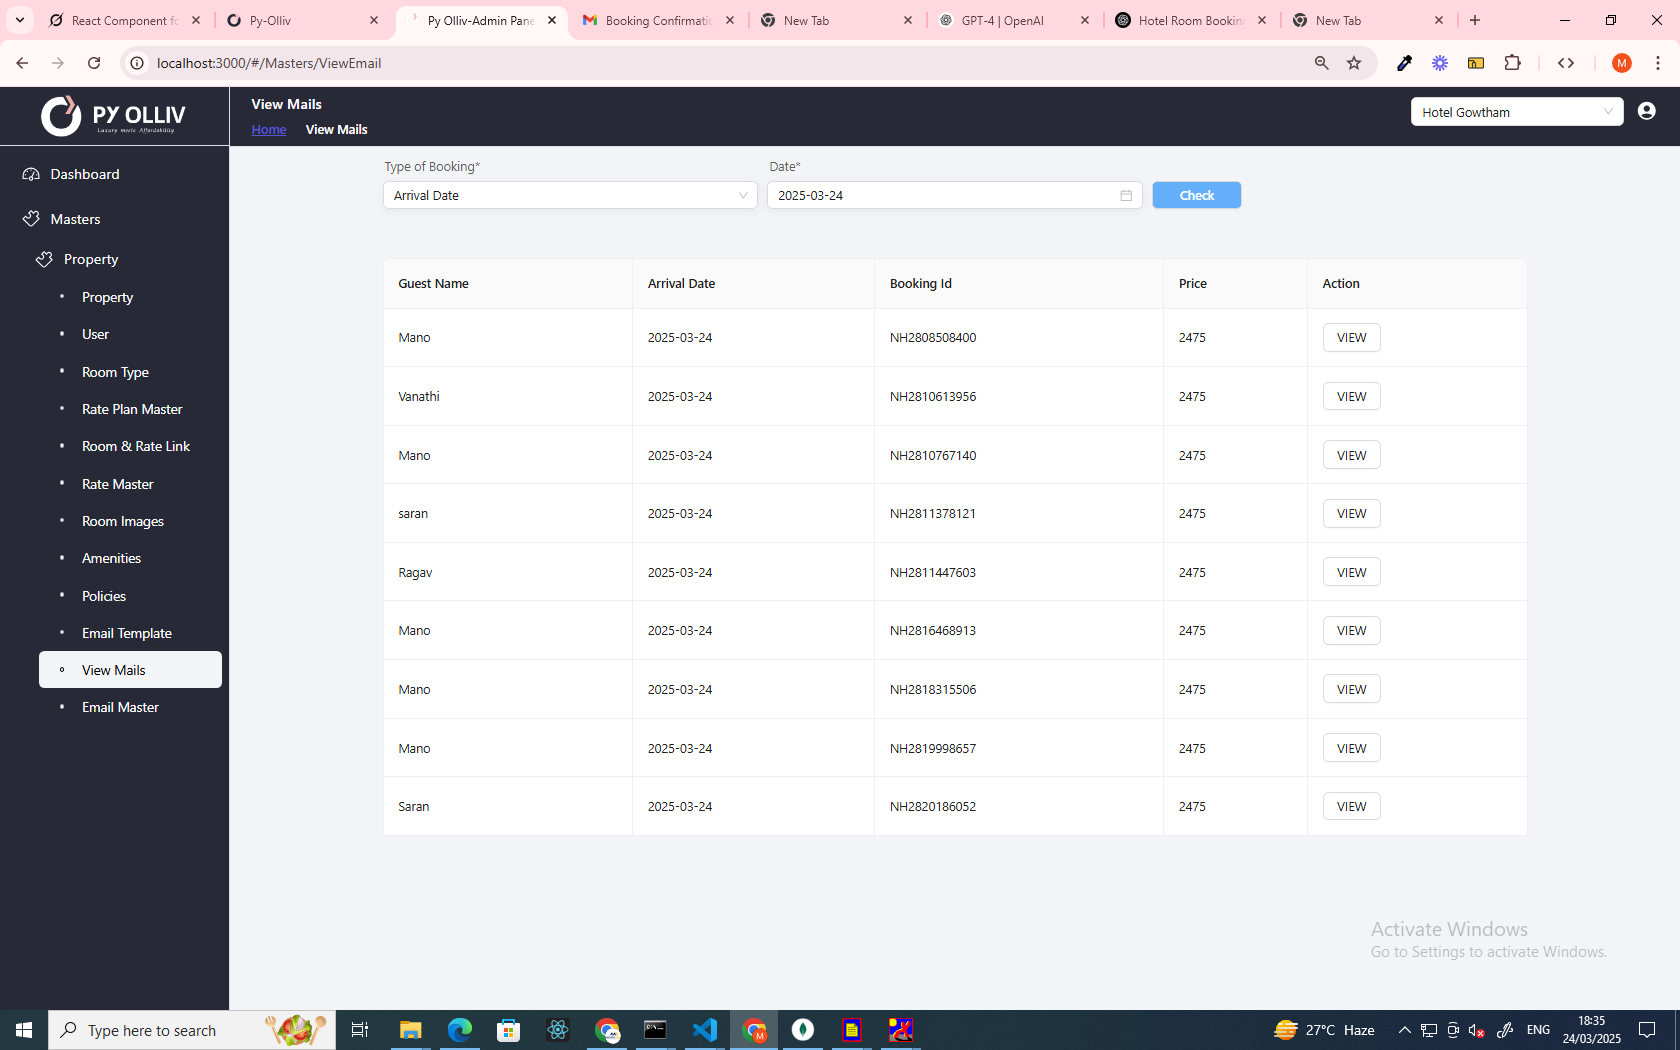Select Rate Plan Master menu item
Screen dimensions: 1680x1050
132,409
